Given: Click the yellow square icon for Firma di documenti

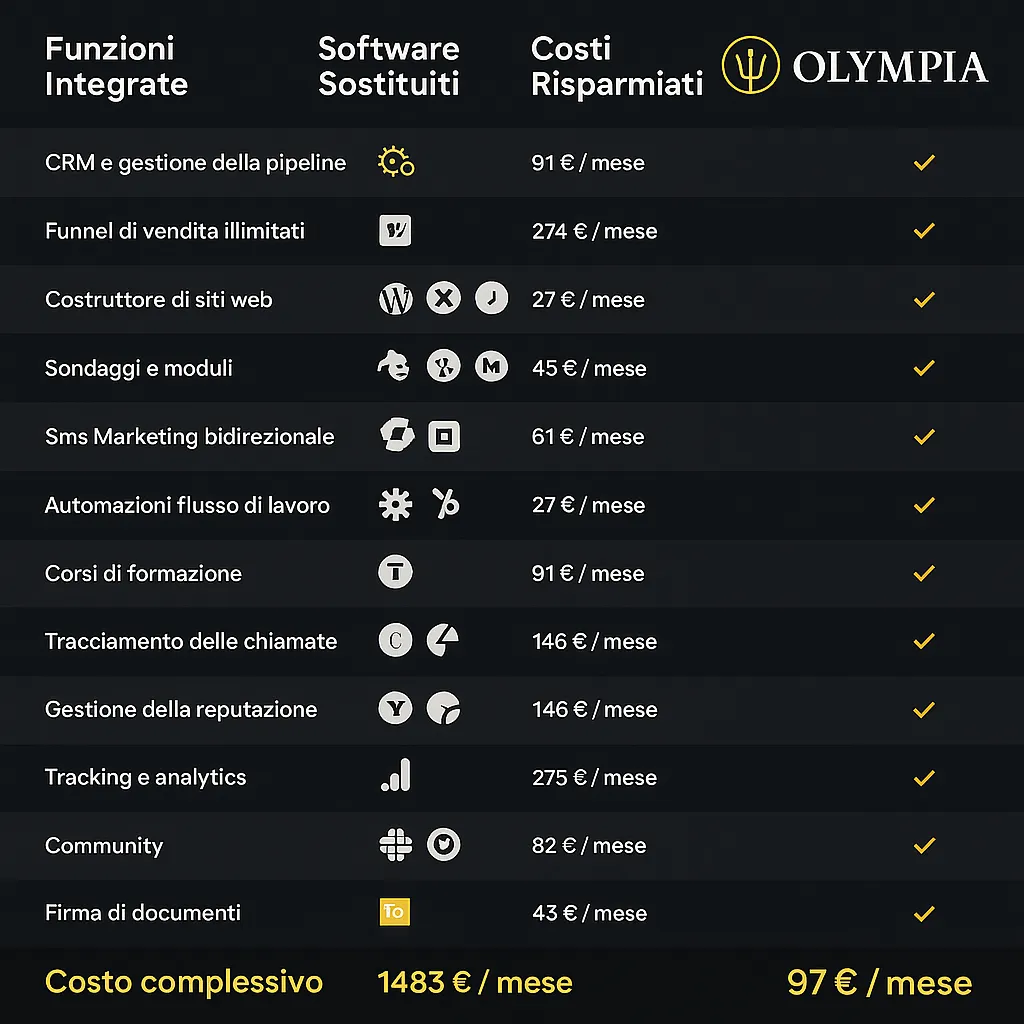Looking at the screenshot, I should click(395, 912).
